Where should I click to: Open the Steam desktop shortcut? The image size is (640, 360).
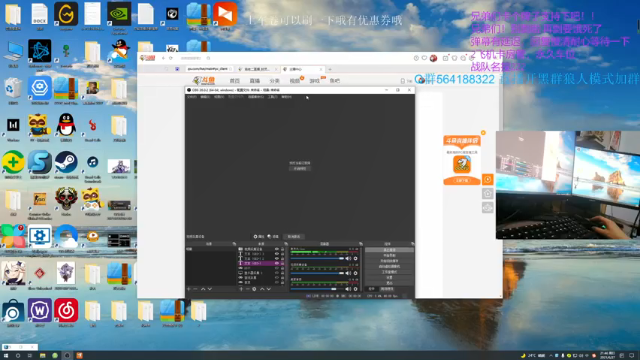tap(66, 162)
